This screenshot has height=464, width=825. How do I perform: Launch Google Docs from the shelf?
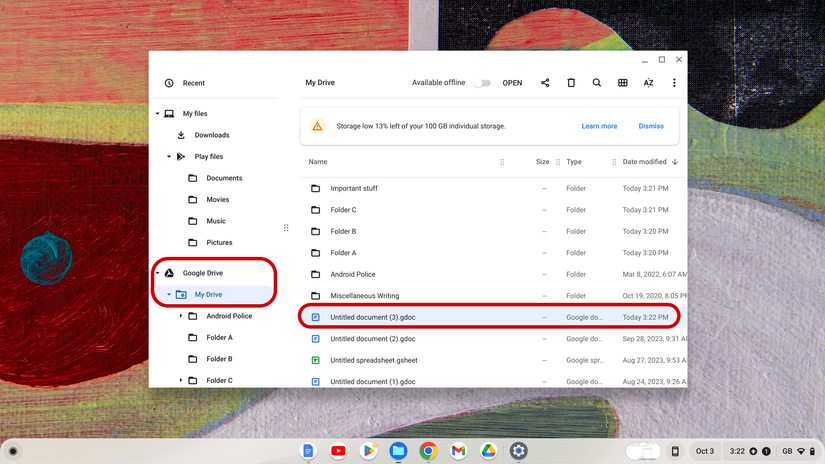(308, 451)
